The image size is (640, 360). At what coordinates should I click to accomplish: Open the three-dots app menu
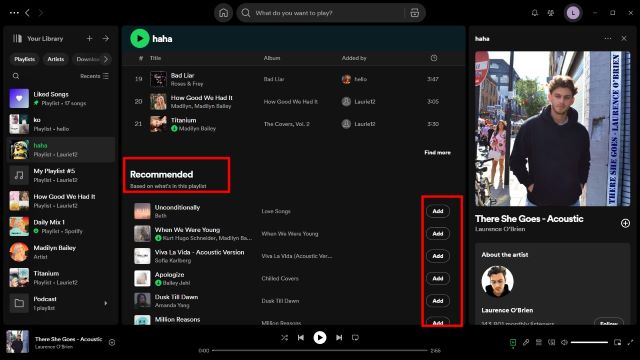coord(14,13)
